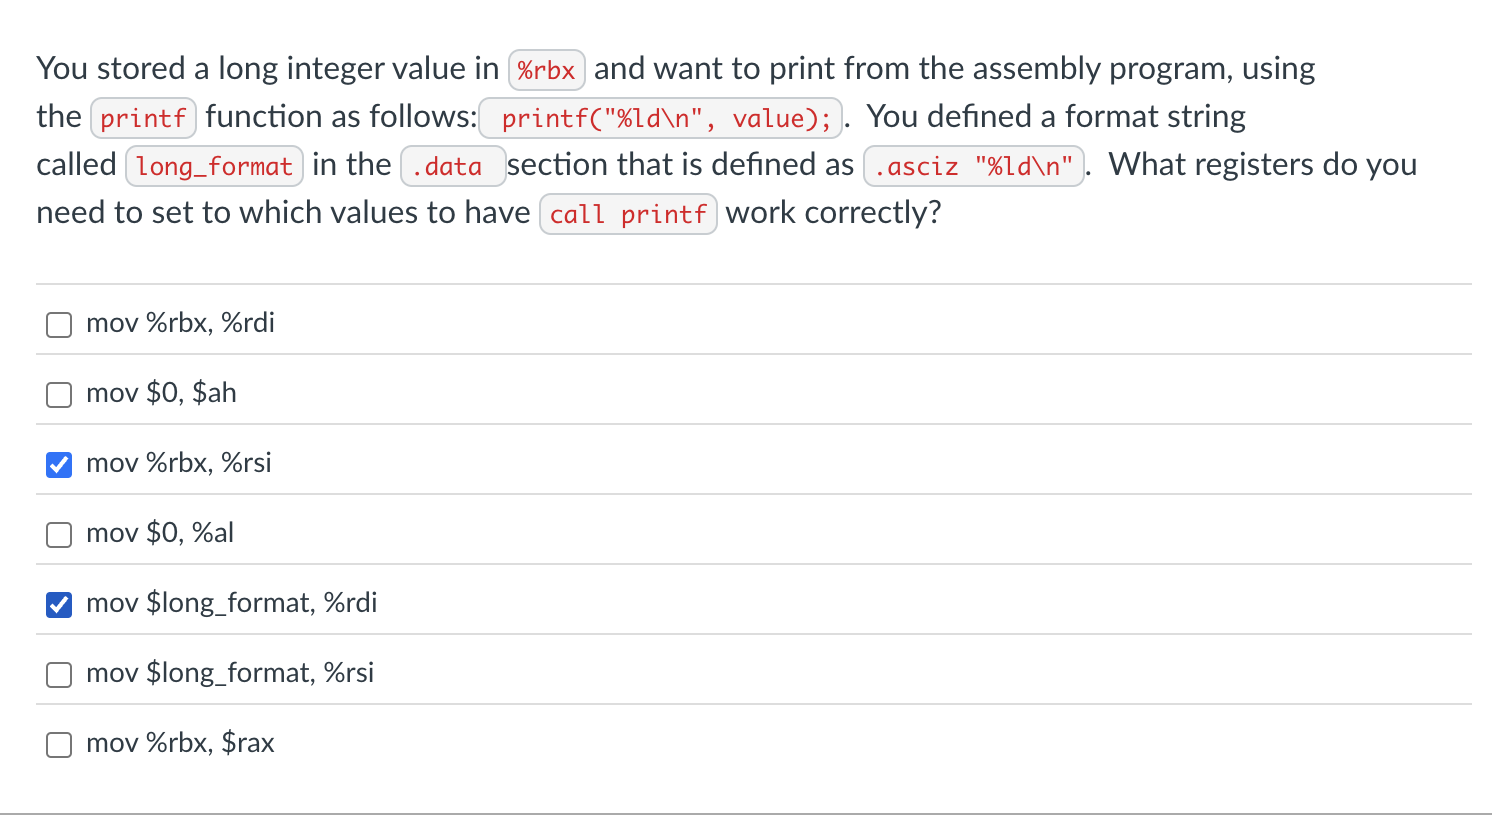1492x832 pixels.
Task: Check the "mov $0, $ah" checkbox
Action: [x=58, y=394]
